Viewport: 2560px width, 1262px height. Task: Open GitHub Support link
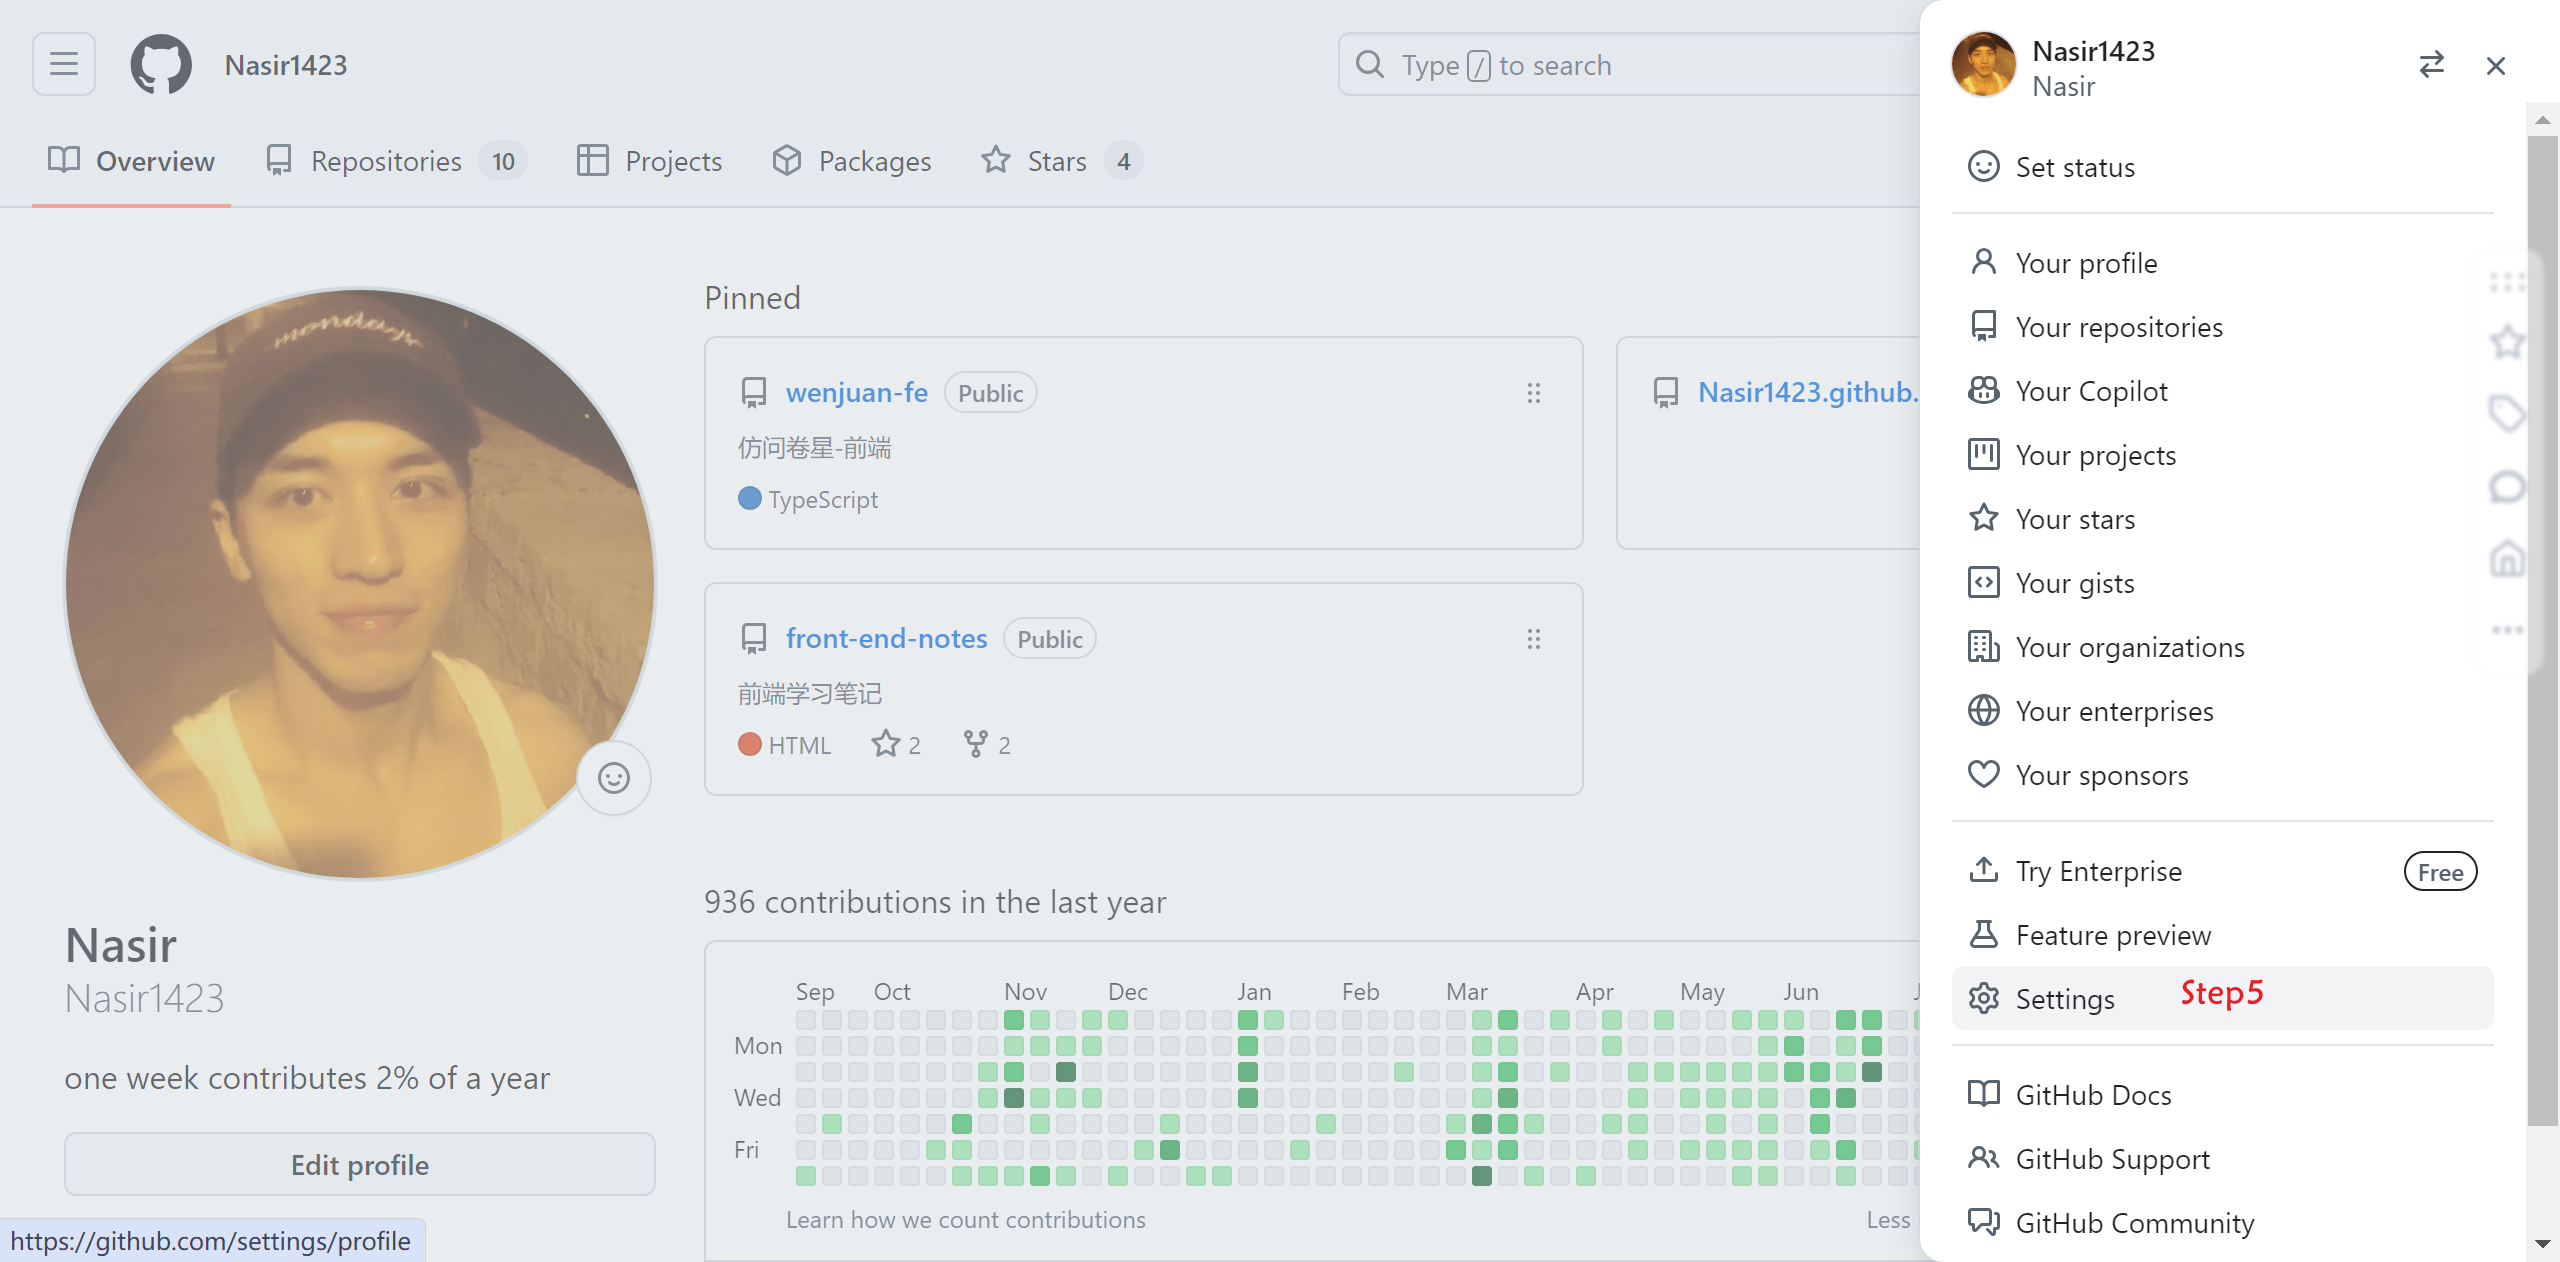click(x=2222, y=1158)
